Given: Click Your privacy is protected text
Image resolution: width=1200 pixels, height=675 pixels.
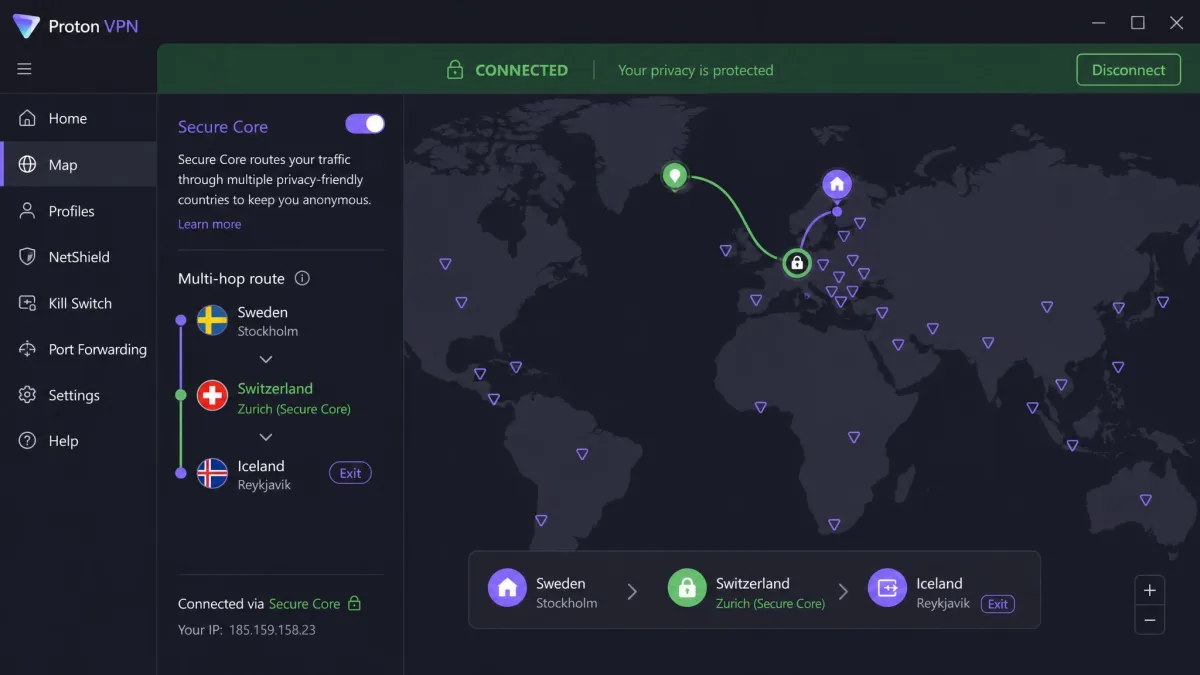Looking at the screenshot, I should coord(696,70).
